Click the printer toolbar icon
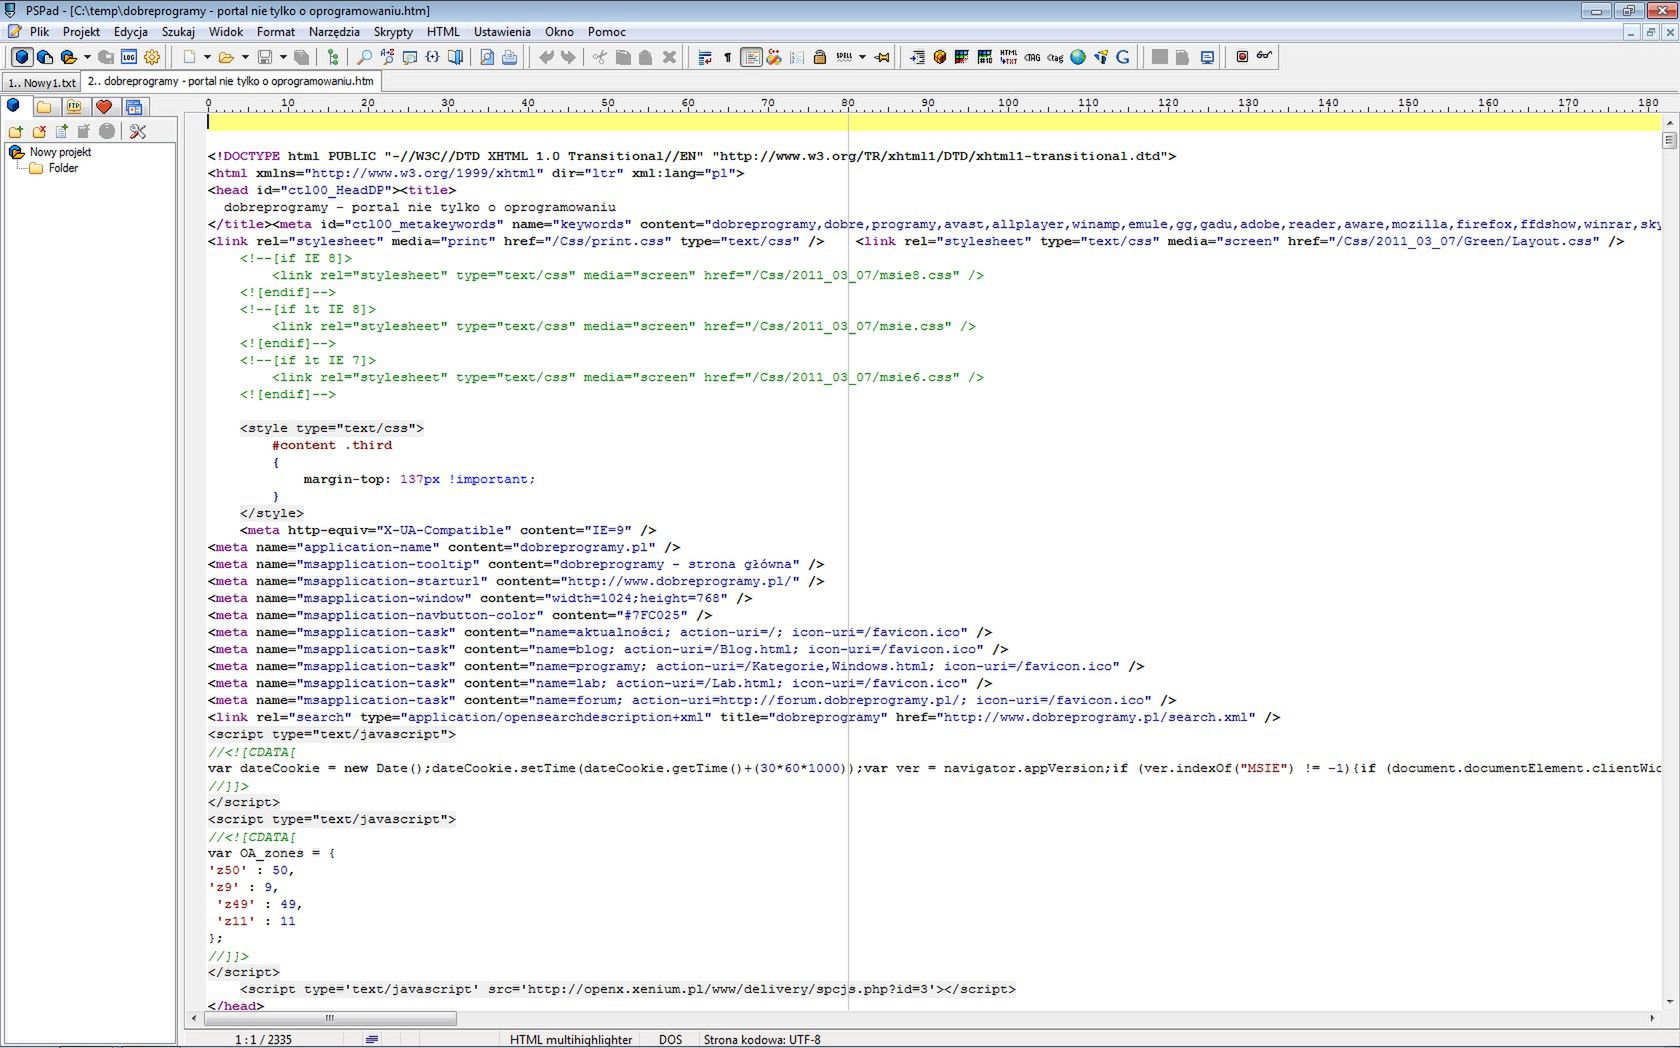The image size is (1680, 1048). tap(509, 57)
